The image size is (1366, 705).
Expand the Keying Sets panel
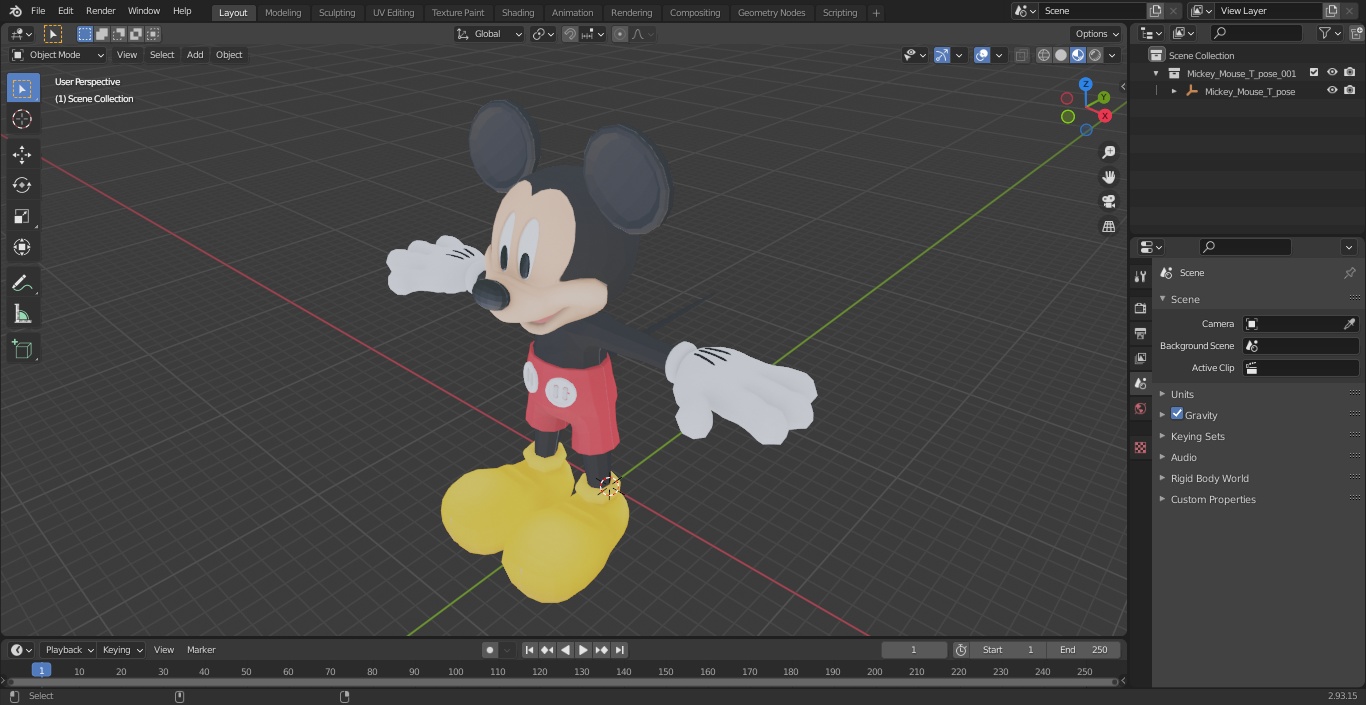pyautogui.click(x=1197, y=436)
